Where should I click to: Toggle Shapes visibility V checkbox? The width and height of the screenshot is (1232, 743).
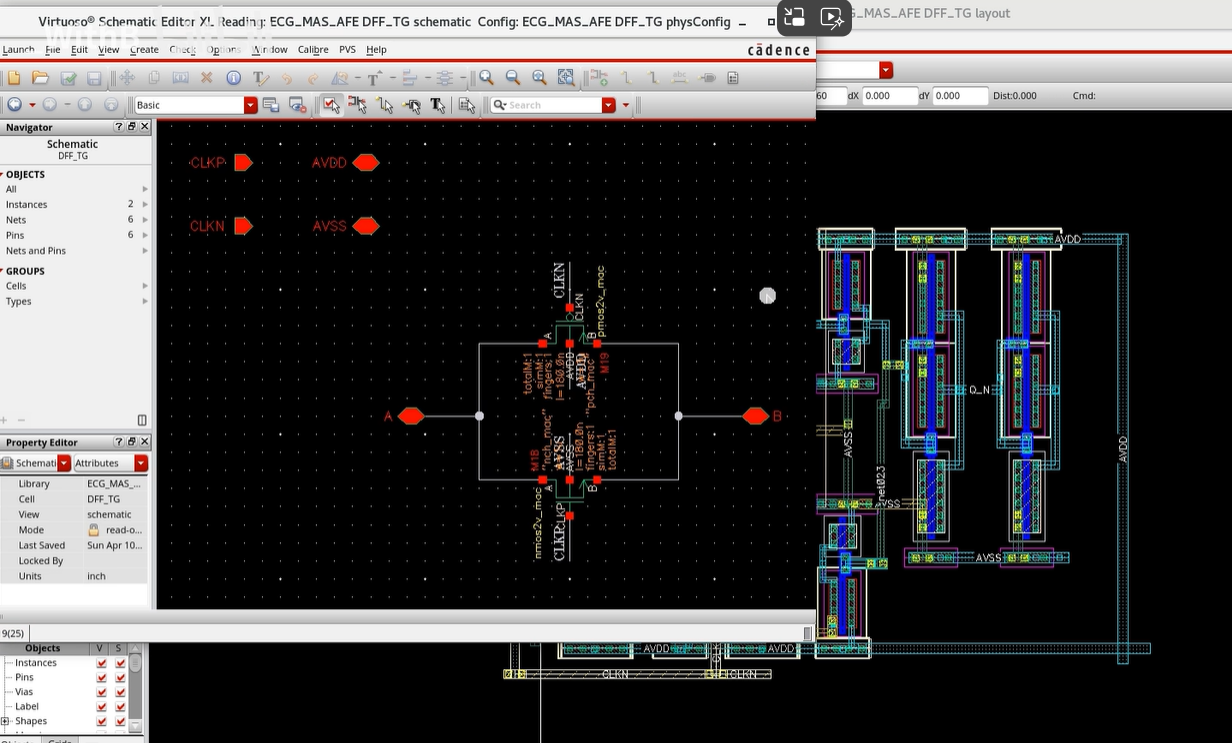[101, 721]
